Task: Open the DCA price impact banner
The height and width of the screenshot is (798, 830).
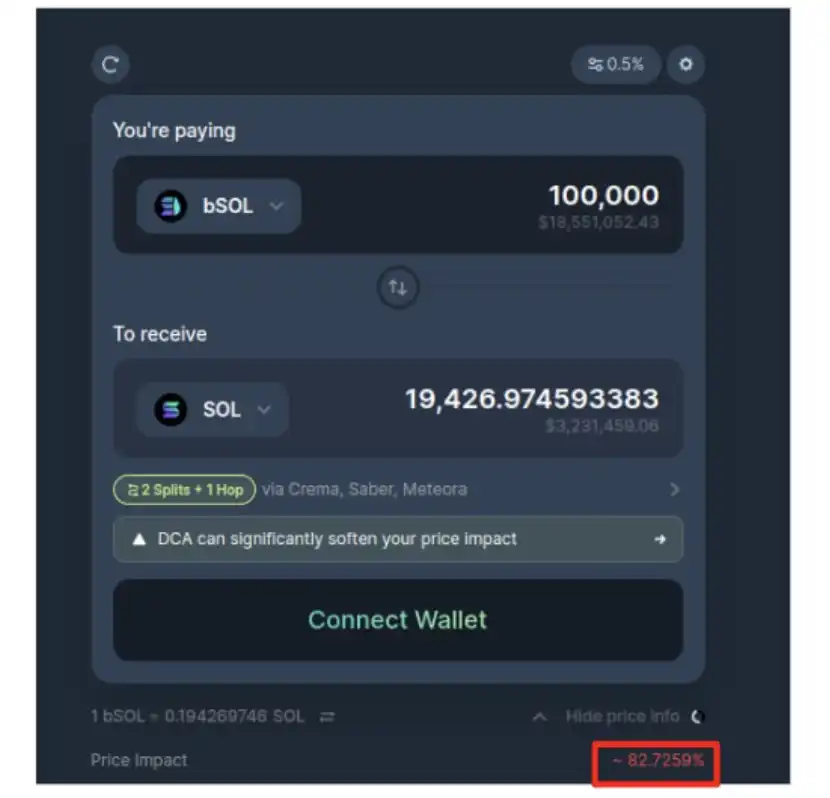Action: pyautogui.click(x=398, y=539)
